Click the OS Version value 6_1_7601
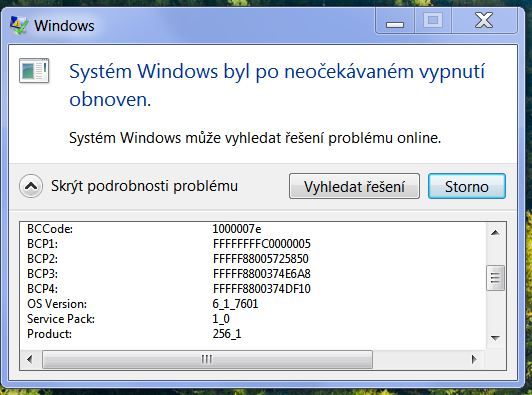The image size is (532, 395). 235,303
